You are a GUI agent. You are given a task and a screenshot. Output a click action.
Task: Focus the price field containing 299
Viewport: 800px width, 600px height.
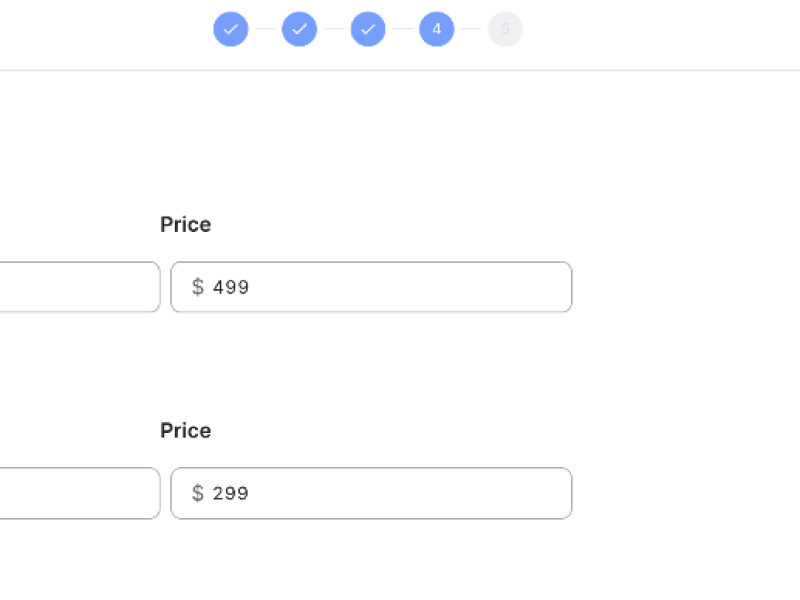coord(400,493)
